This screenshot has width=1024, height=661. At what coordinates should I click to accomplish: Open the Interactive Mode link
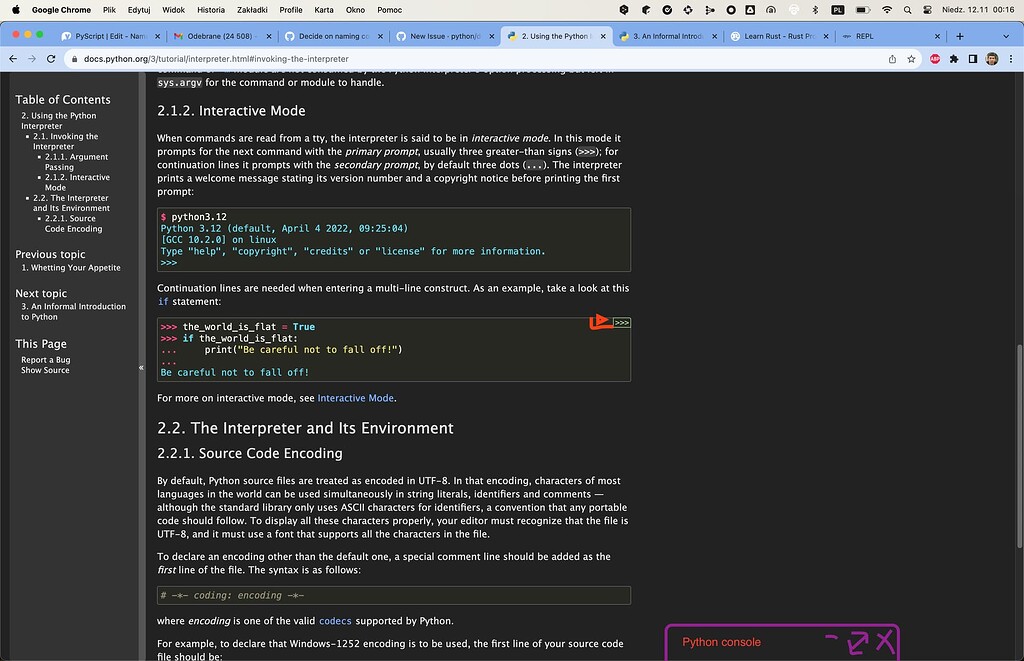point(355,397)
